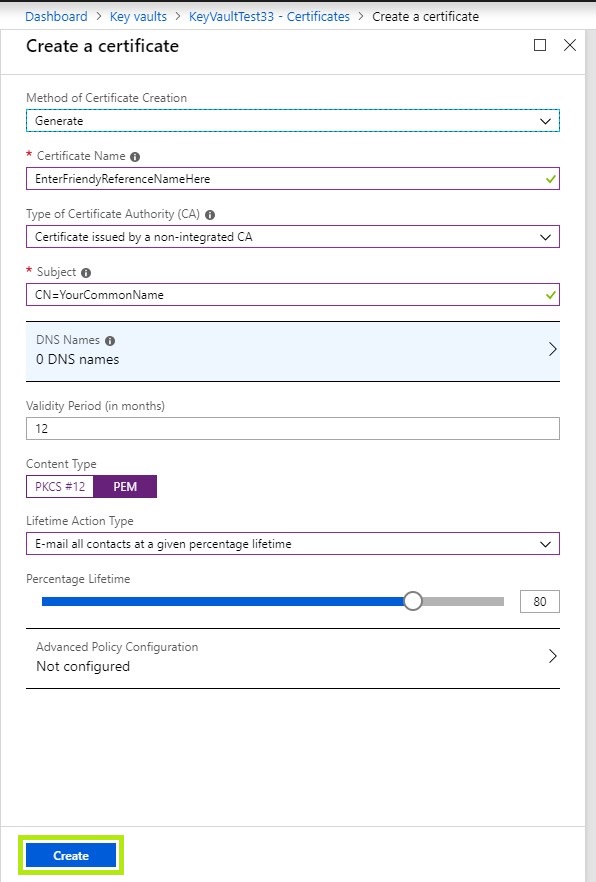This screenshot has height=882, width=596.
Task: Go to Dashboard breadcrumb
Action: point(56,16)
